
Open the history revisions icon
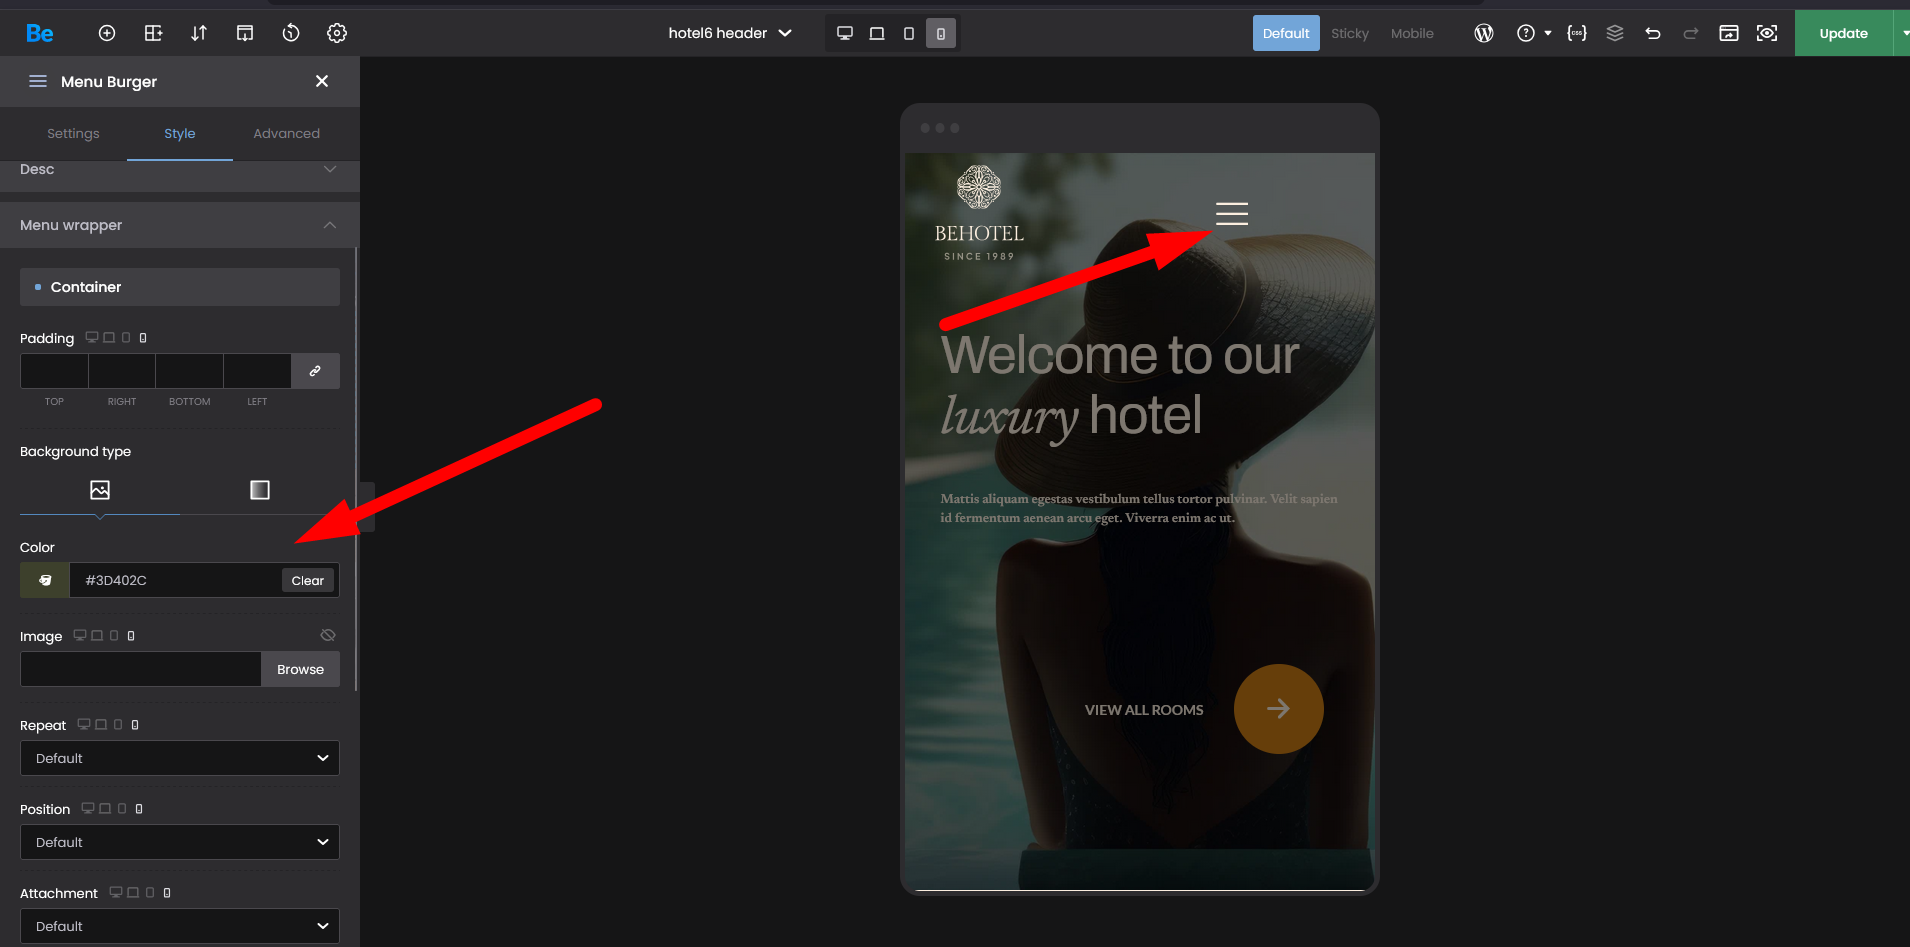coord(291,33)
